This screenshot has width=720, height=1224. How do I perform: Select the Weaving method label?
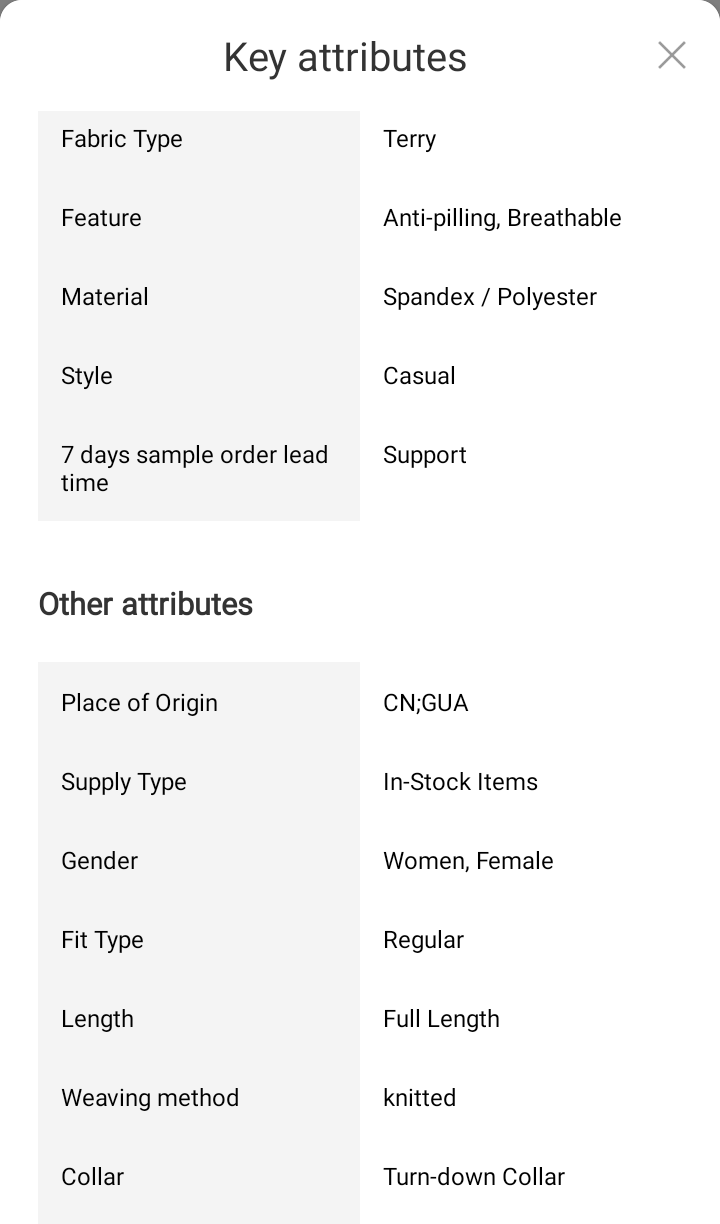(x=150, y=1098)
